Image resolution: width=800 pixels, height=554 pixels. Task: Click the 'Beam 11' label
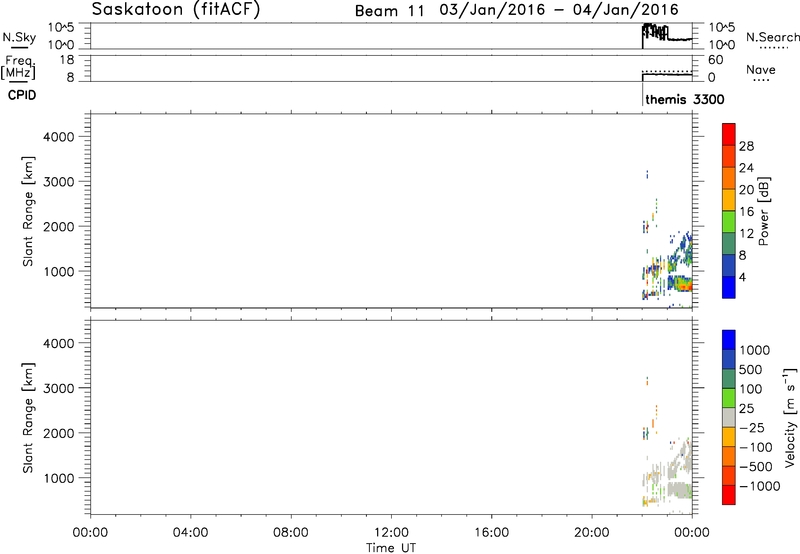coord(389,11)
